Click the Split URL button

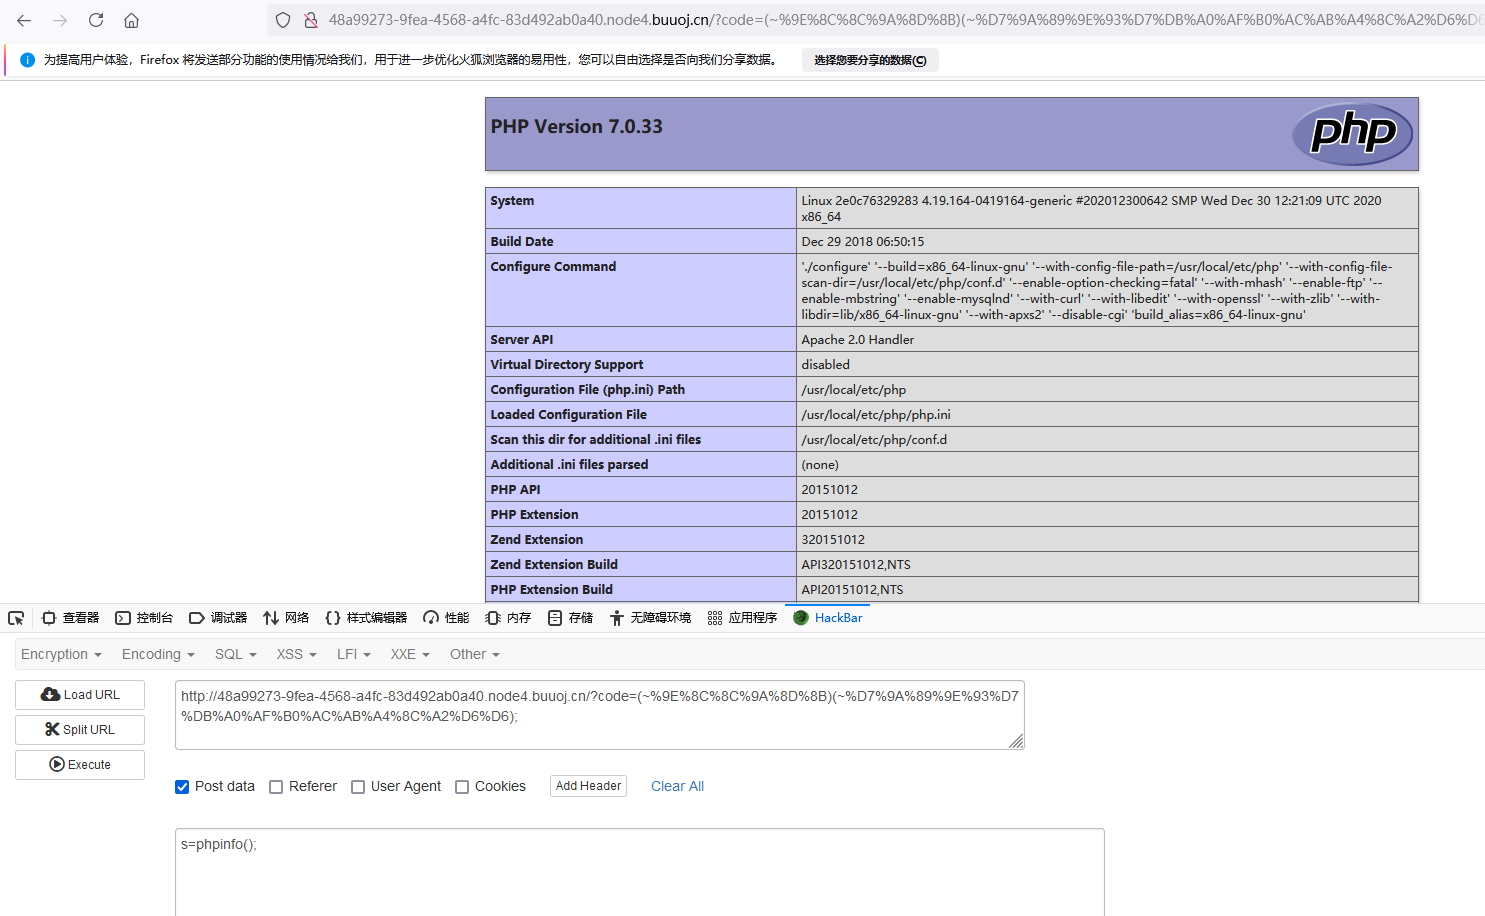(x=80, y=730)
